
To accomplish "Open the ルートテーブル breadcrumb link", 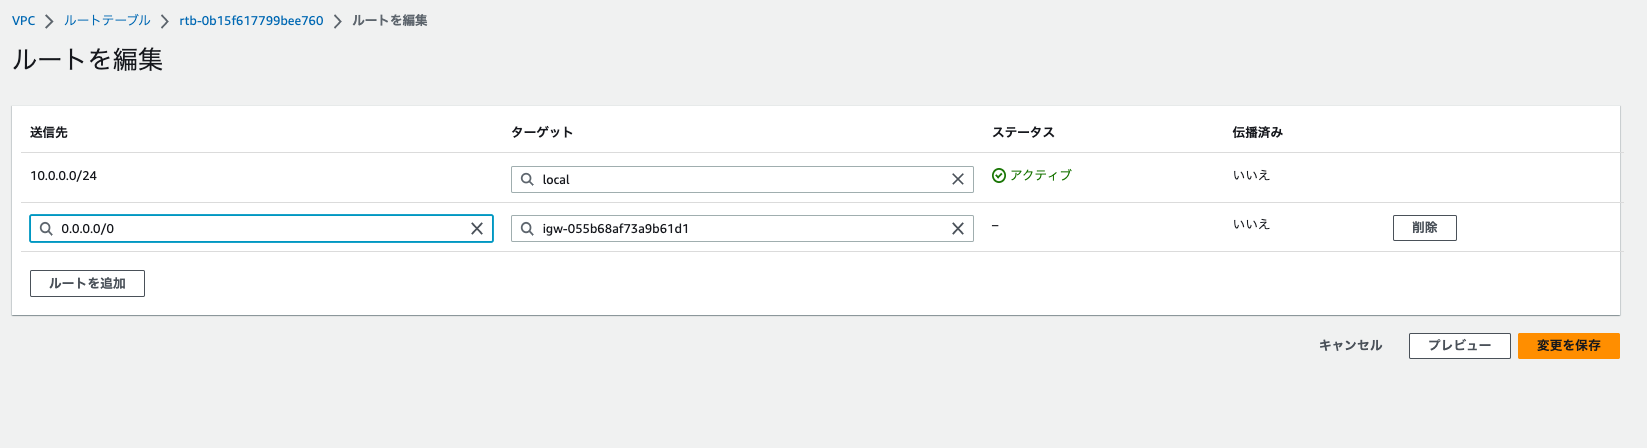I will tap(107, 21).
